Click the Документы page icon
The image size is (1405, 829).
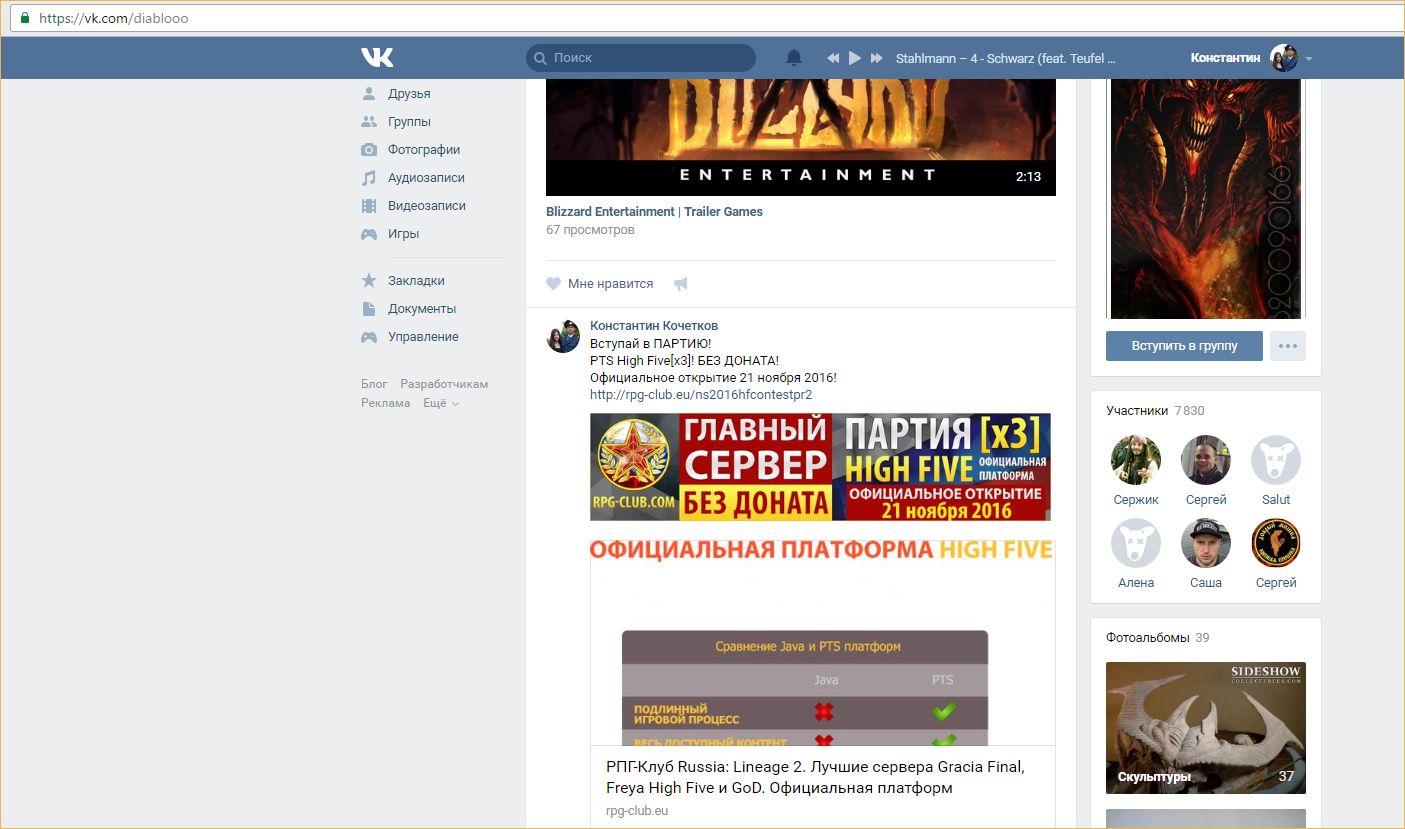tap(369, 309)
